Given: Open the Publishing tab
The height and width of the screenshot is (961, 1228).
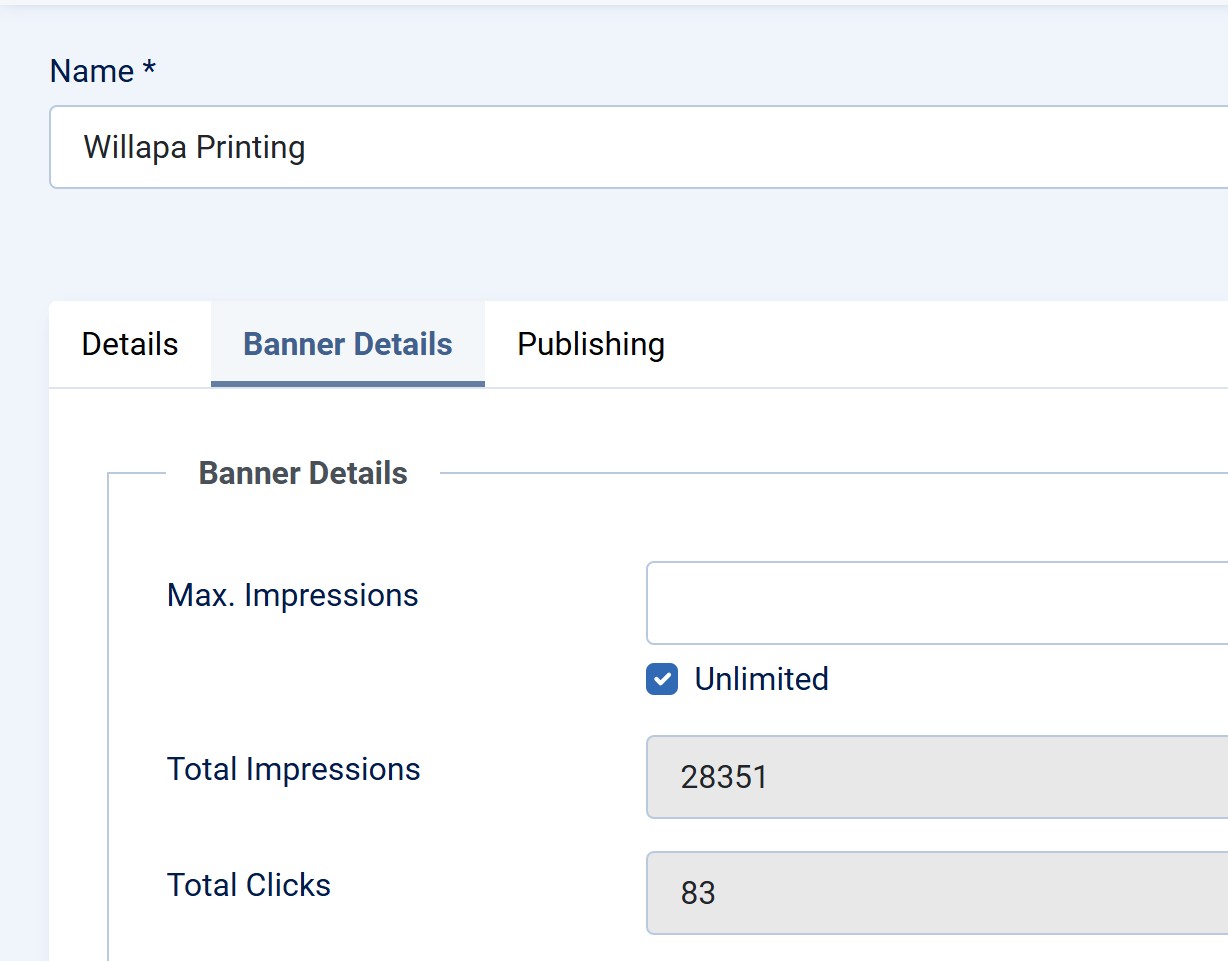Looking at the screenshot, I should coord(590,344).
